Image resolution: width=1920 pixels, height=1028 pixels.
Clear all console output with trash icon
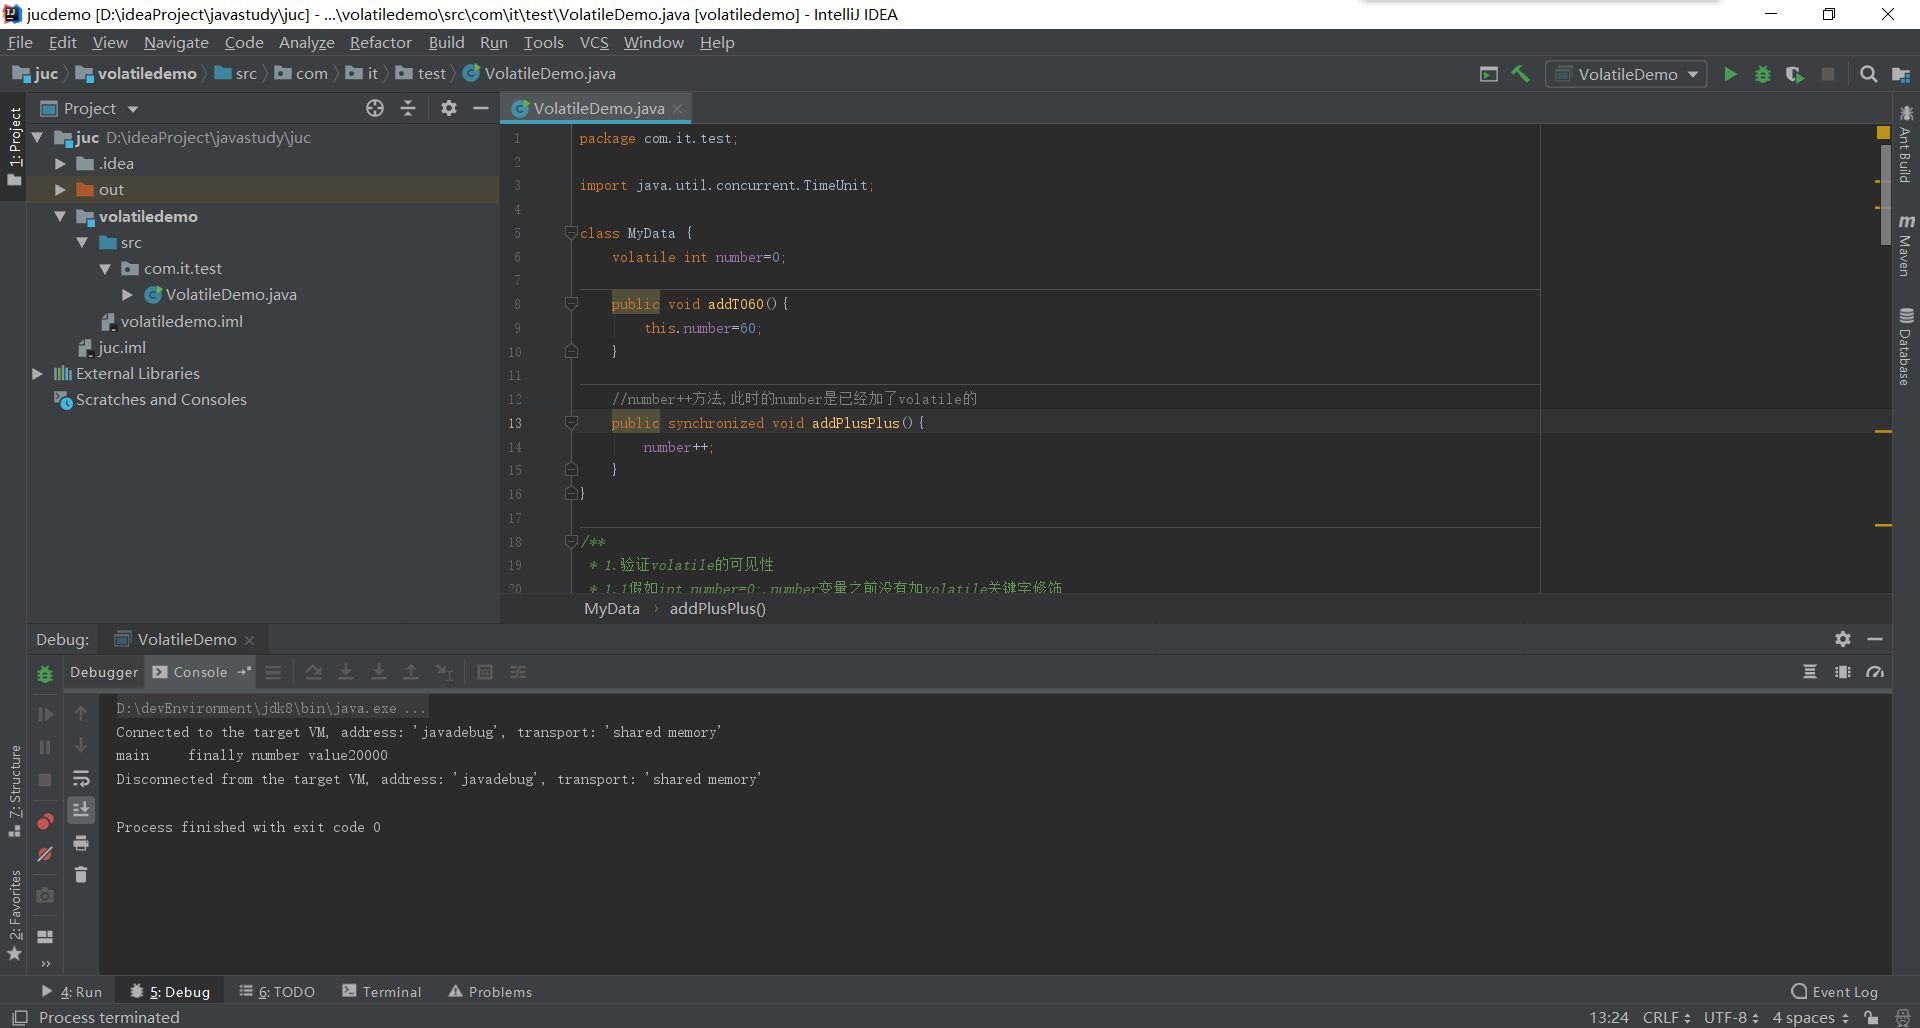pos(81,875)
